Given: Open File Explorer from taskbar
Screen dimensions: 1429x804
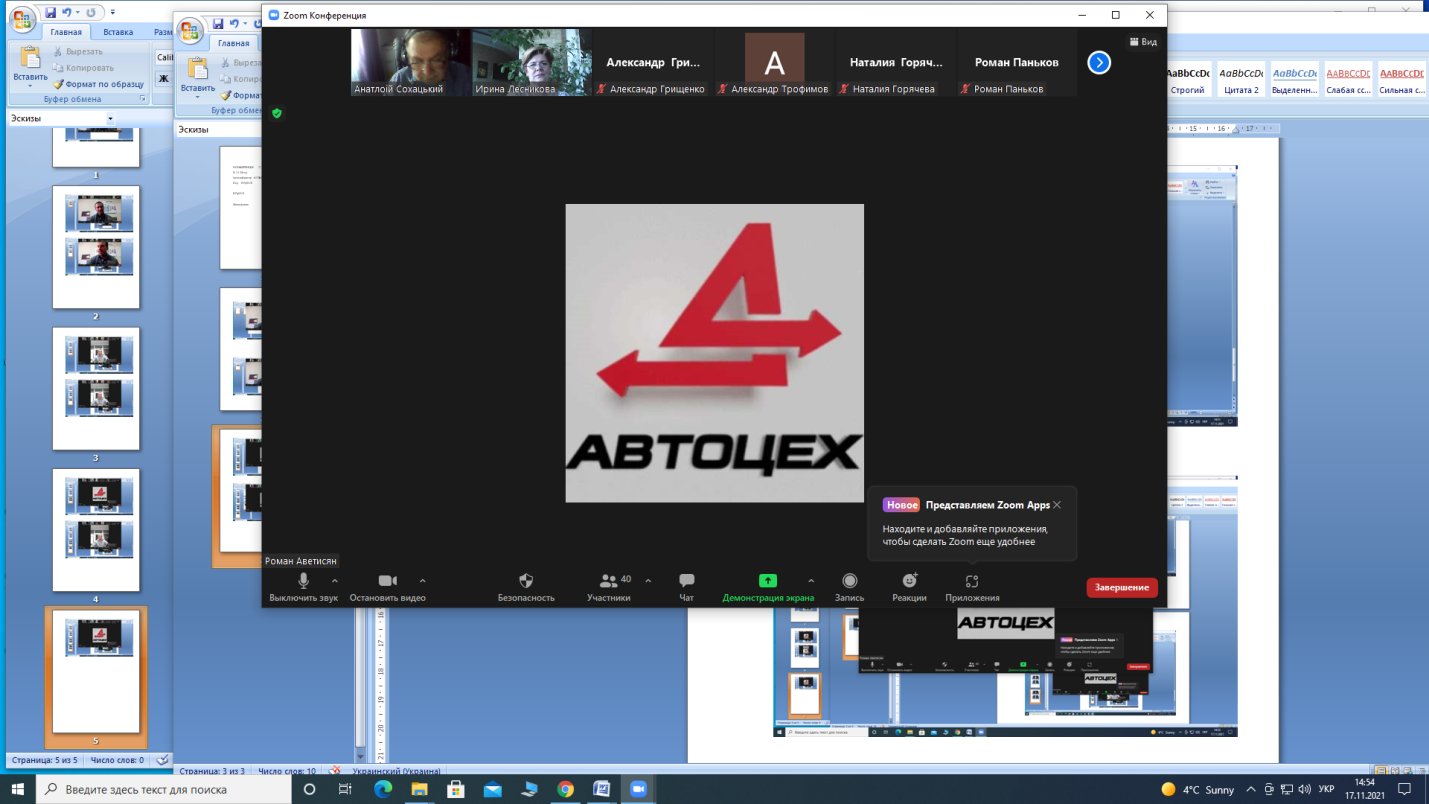Looking at the screenshot, I should pos(419,790).
